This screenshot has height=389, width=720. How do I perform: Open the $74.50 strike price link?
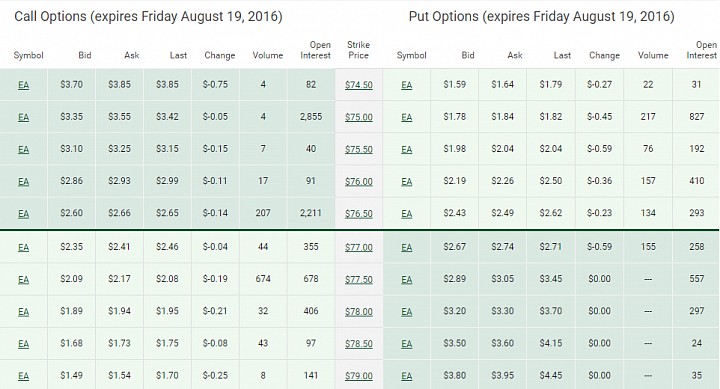coord(359,85)
